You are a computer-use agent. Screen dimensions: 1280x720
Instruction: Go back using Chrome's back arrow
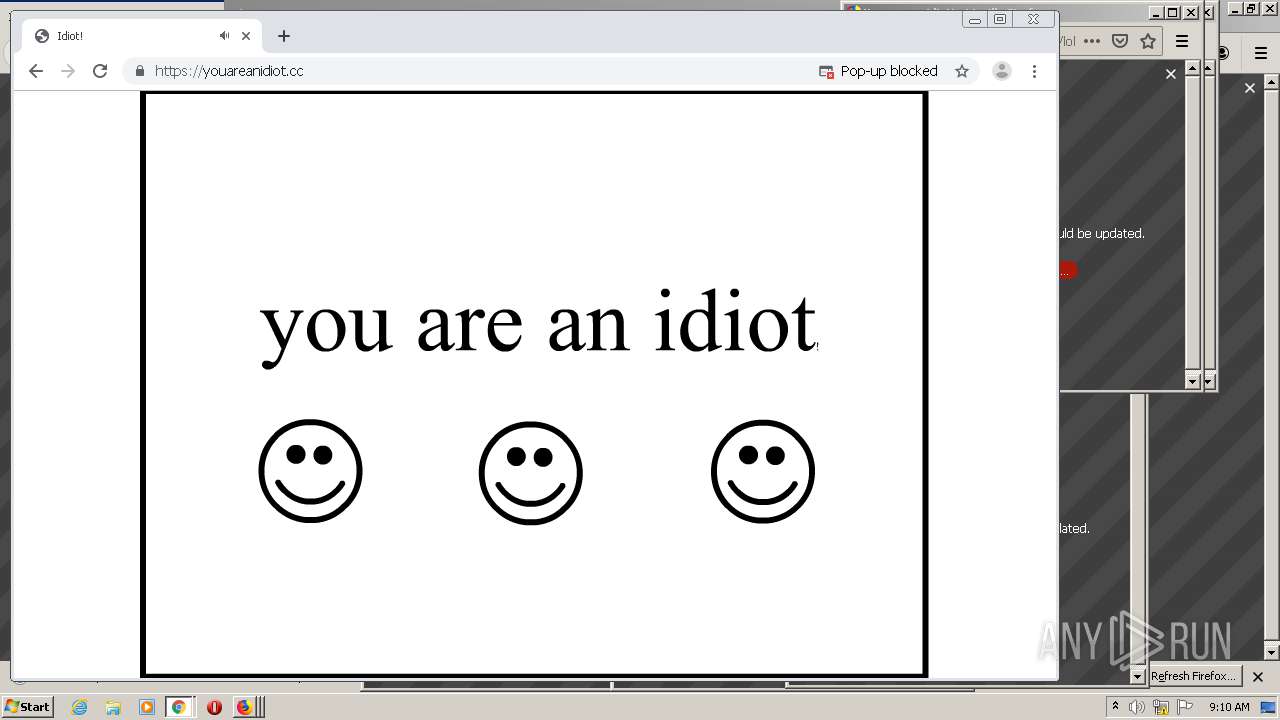pos(36,71)
